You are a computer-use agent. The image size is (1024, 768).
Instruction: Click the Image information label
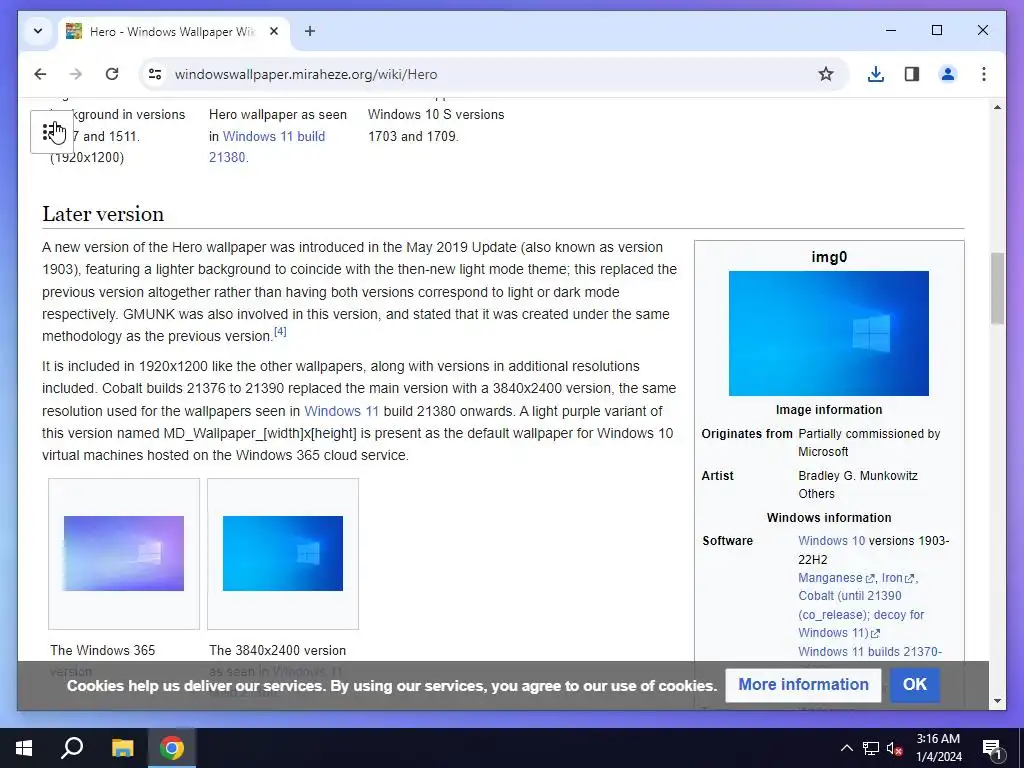(829, 409)
